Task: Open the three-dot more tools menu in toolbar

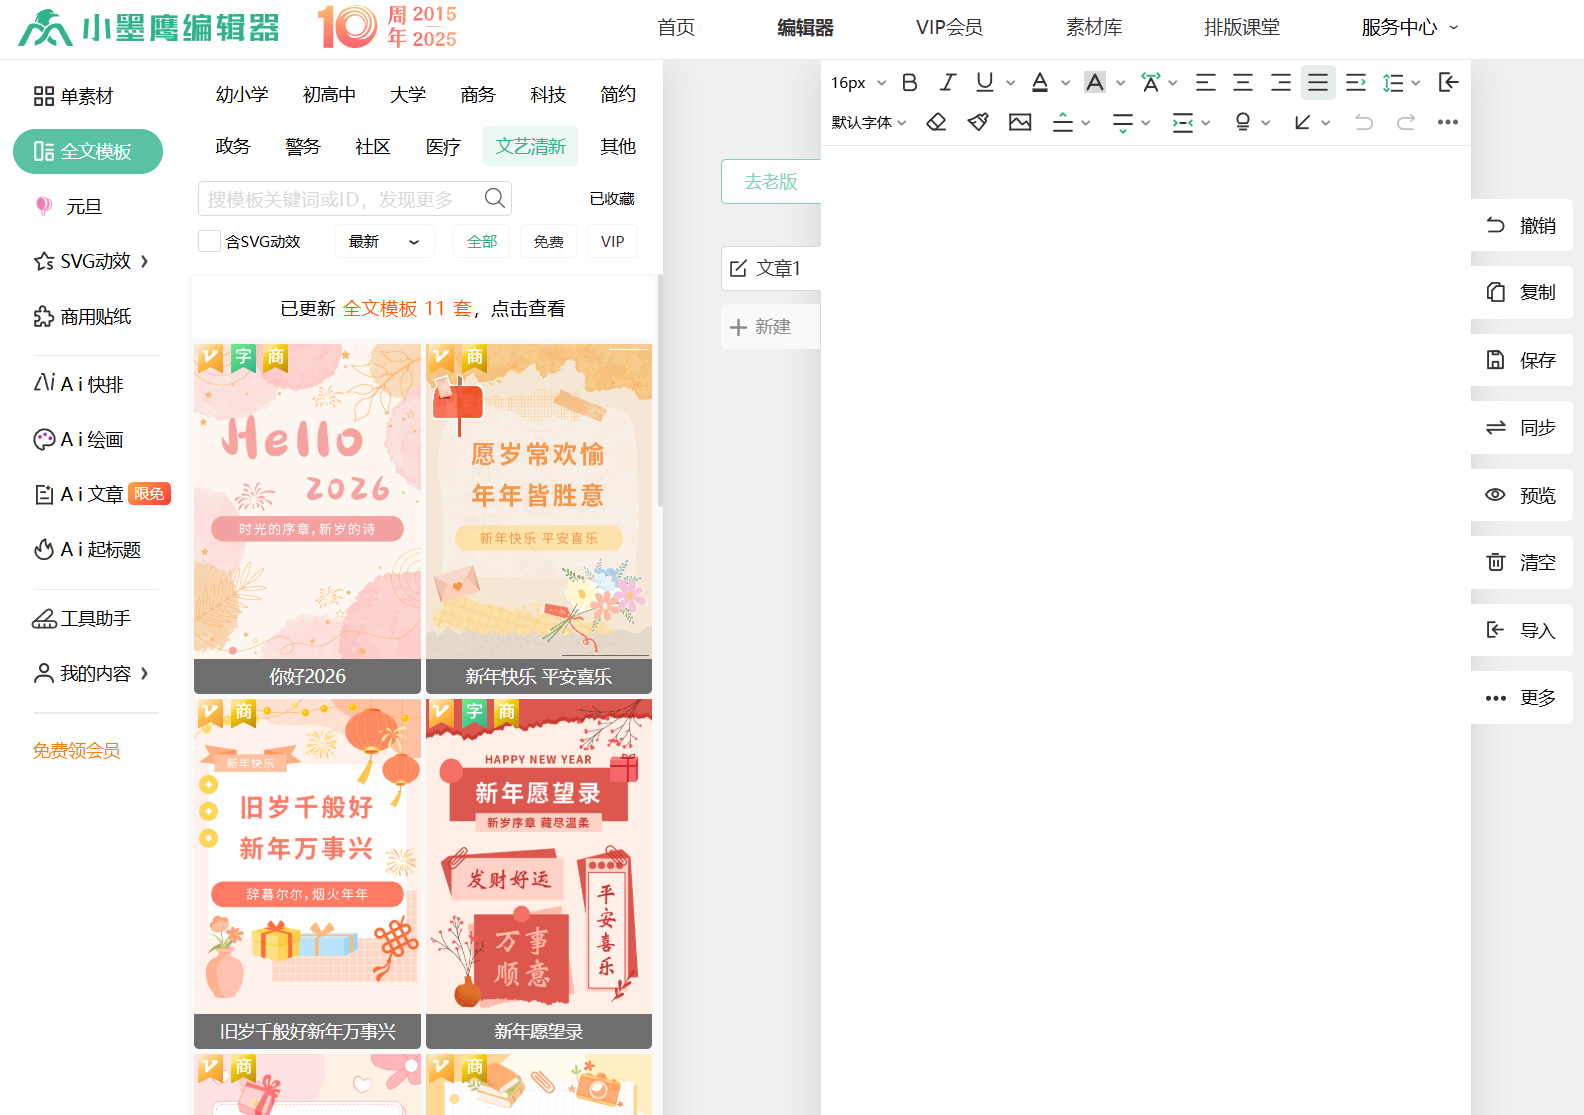Action: coord(1447,122)
